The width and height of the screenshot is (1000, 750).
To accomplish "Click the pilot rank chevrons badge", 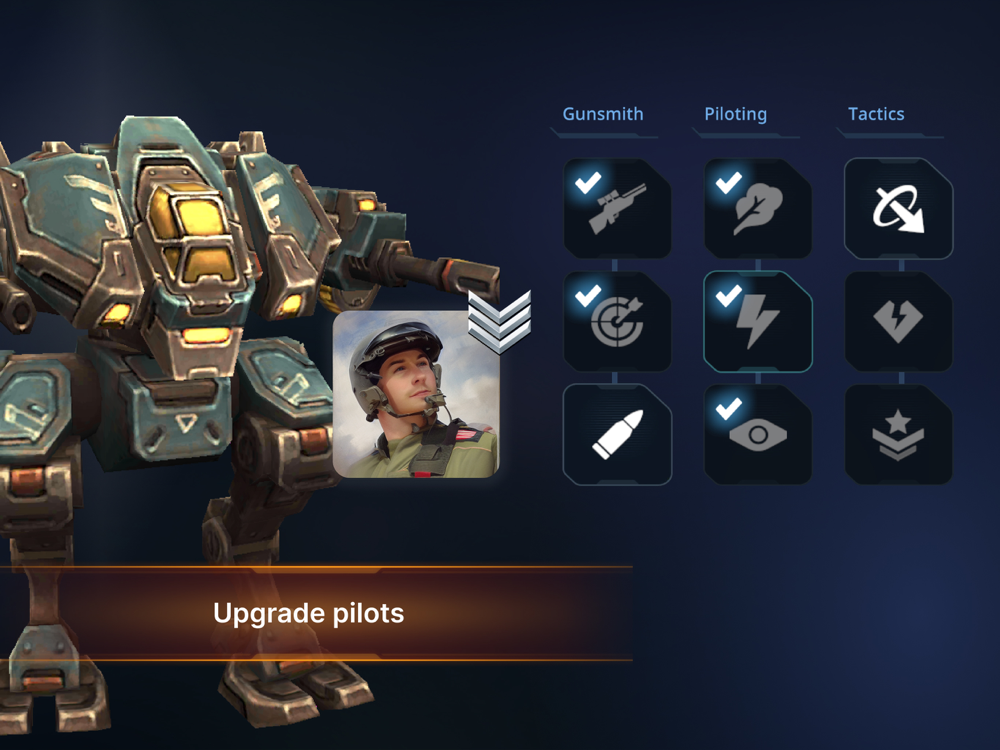I will pyautogui.click(x=499, y=322).
